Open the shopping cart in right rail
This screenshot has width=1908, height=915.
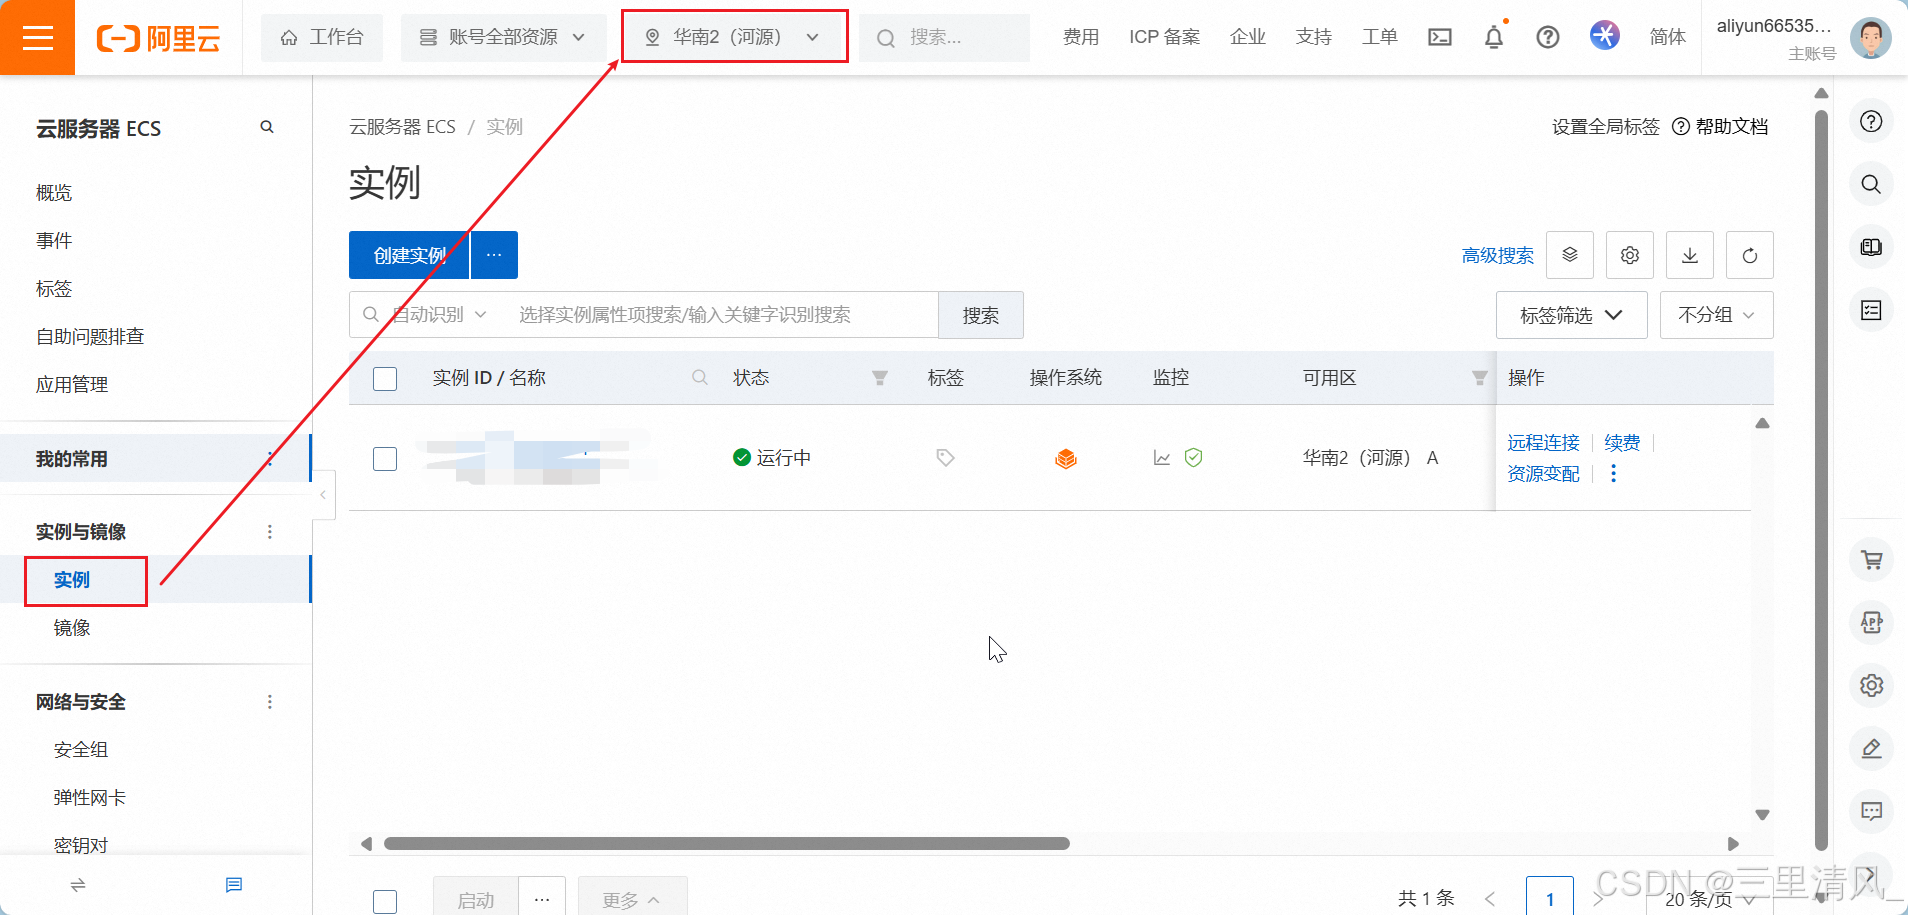point(1872,560)
